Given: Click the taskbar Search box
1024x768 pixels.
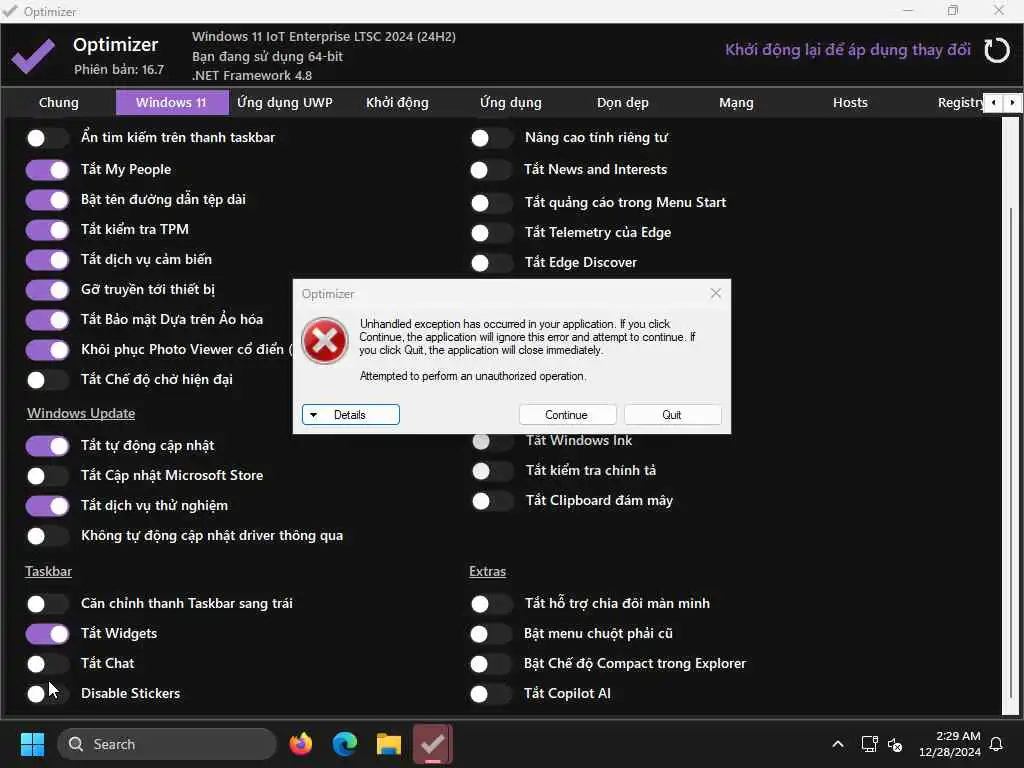Looking at the screenshot, I should click(167, 744).
